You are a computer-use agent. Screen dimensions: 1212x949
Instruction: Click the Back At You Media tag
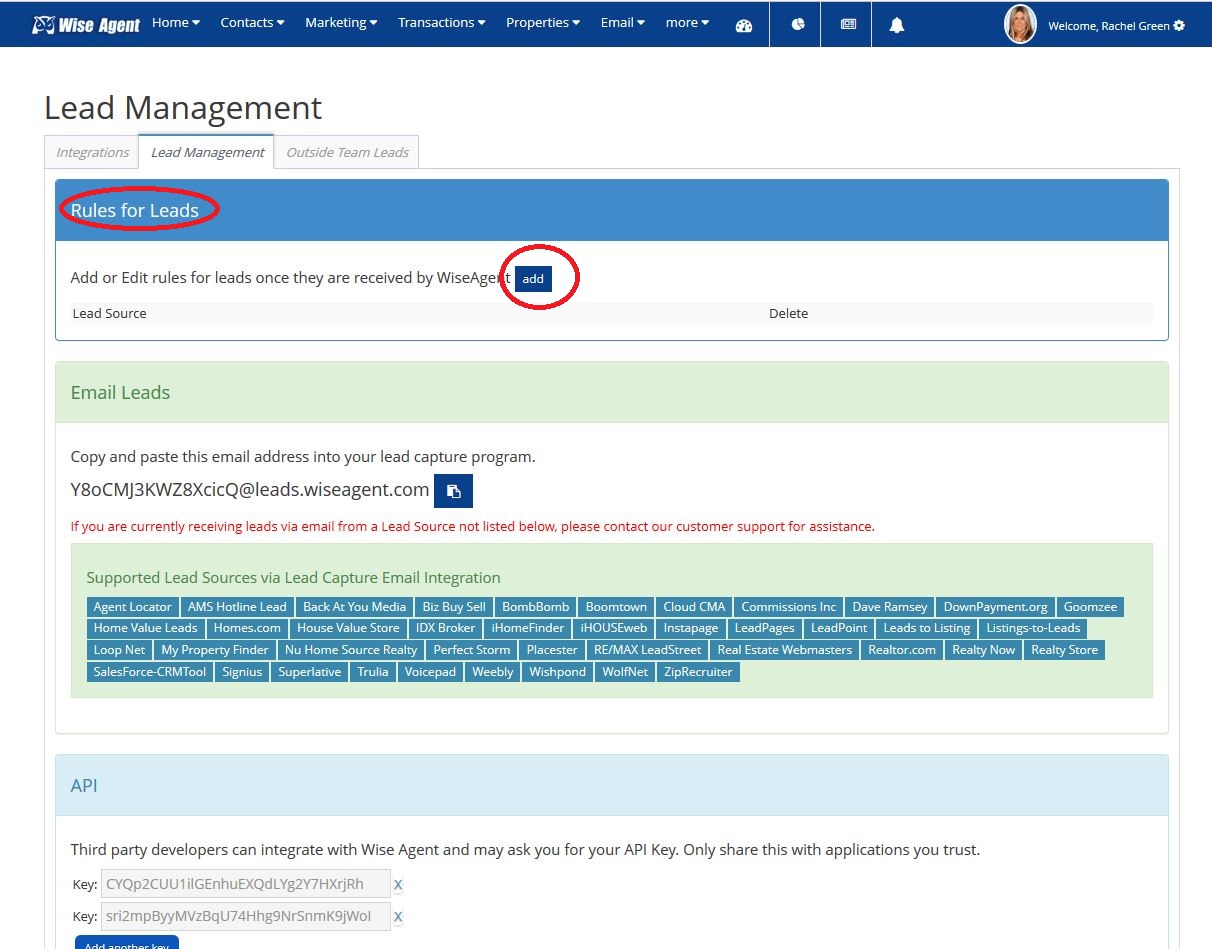coord(355,607)
